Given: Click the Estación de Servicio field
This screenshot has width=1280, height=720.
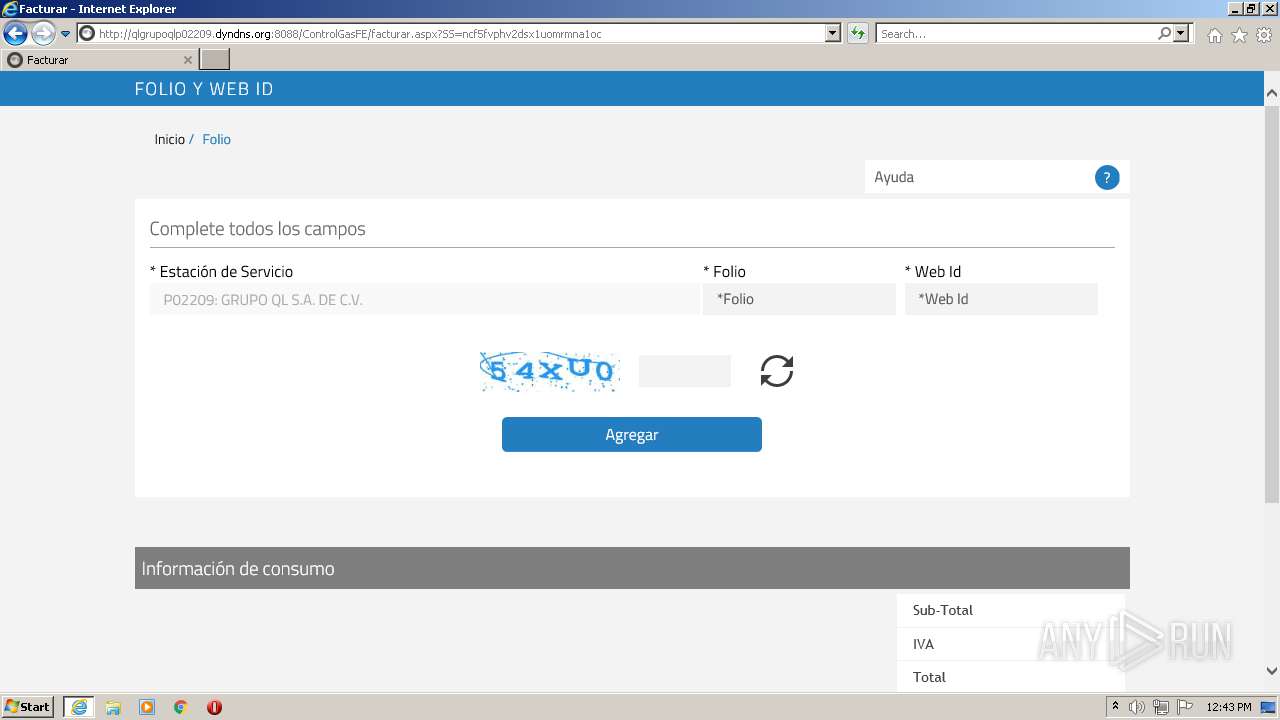Looking at the screenshot, I should point(424,299).
